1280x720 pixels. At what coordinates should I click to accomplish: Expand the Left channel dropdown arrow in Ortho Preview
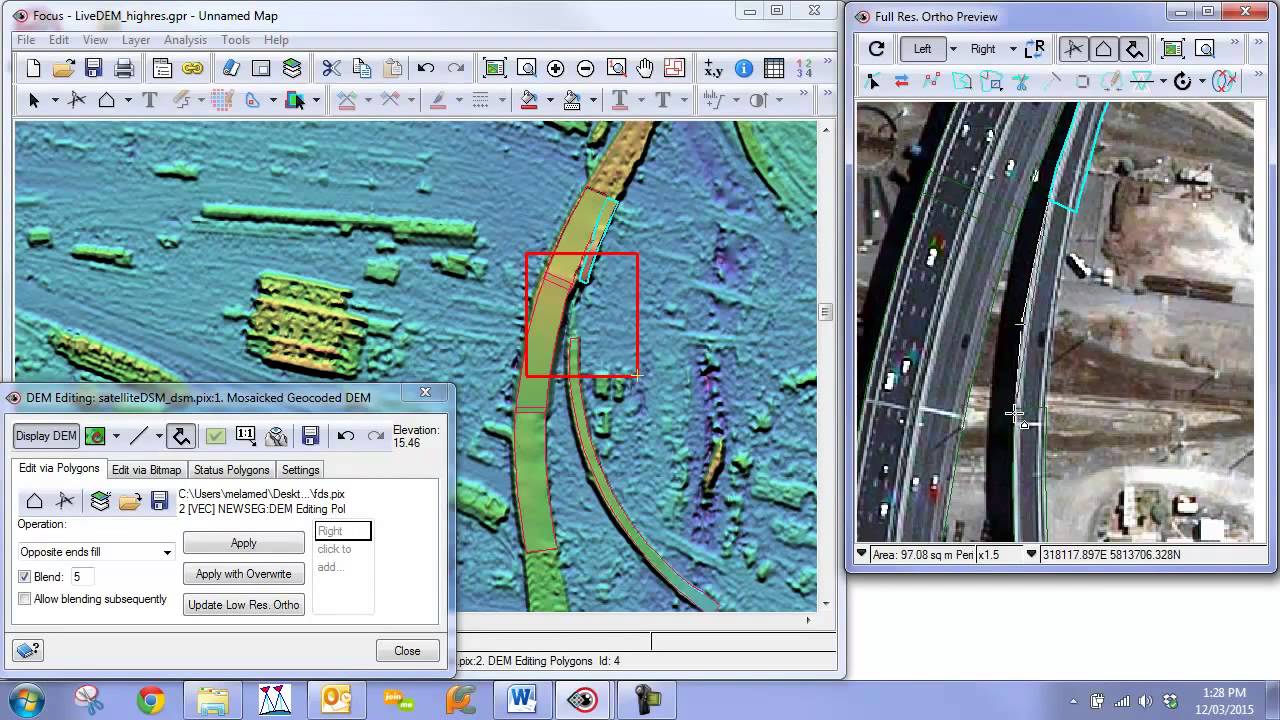[x=953, y=48]
